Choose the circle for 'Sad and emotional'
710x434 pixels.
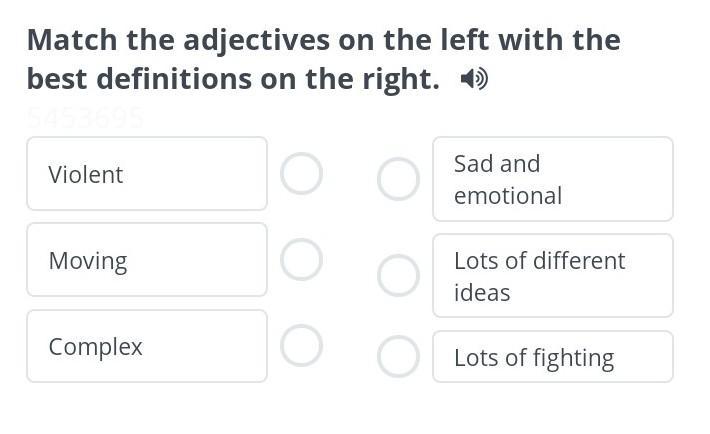coord(398,179)
